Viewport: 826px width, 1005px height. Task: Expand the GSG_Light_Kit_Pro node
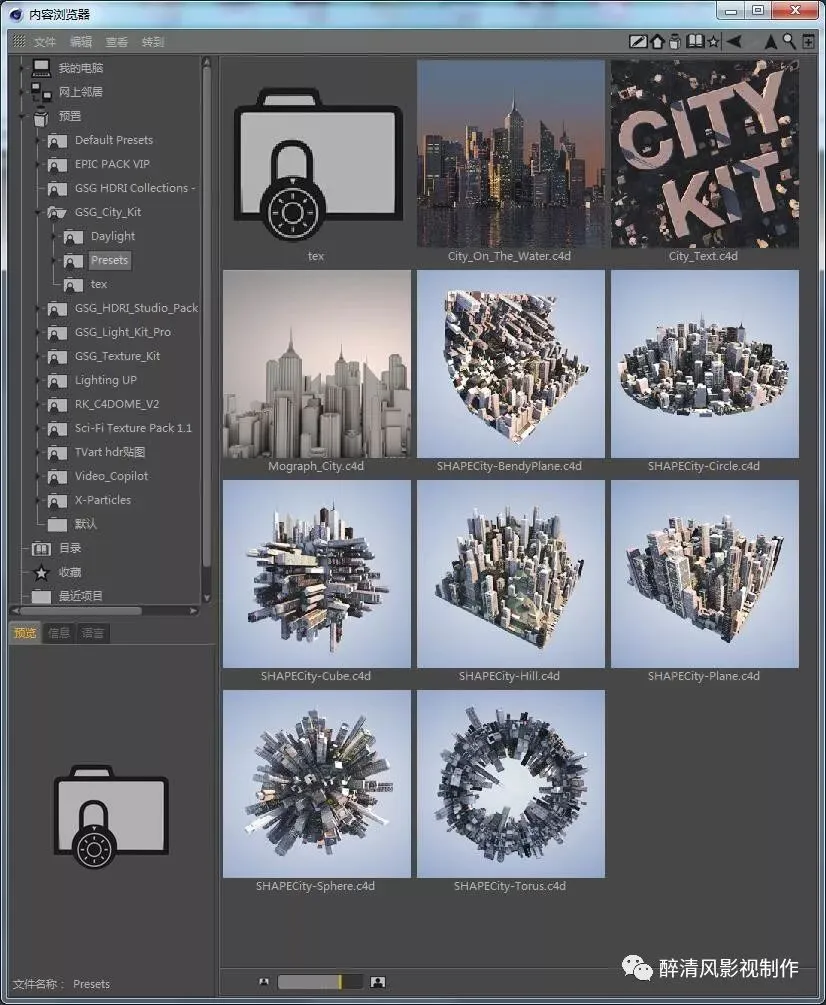pyautogui.click(x=38, y=332)
